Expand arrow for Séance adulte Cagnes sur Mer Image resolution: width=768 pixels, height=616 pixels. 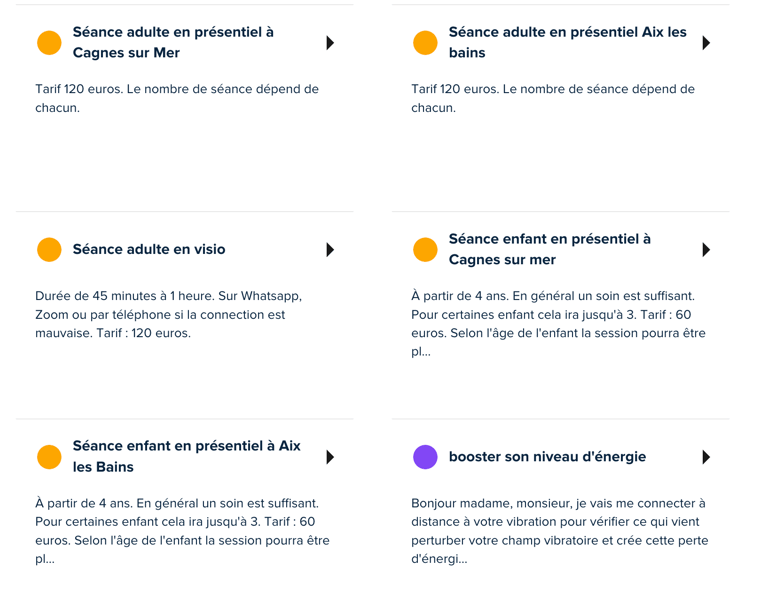(330, 43)
